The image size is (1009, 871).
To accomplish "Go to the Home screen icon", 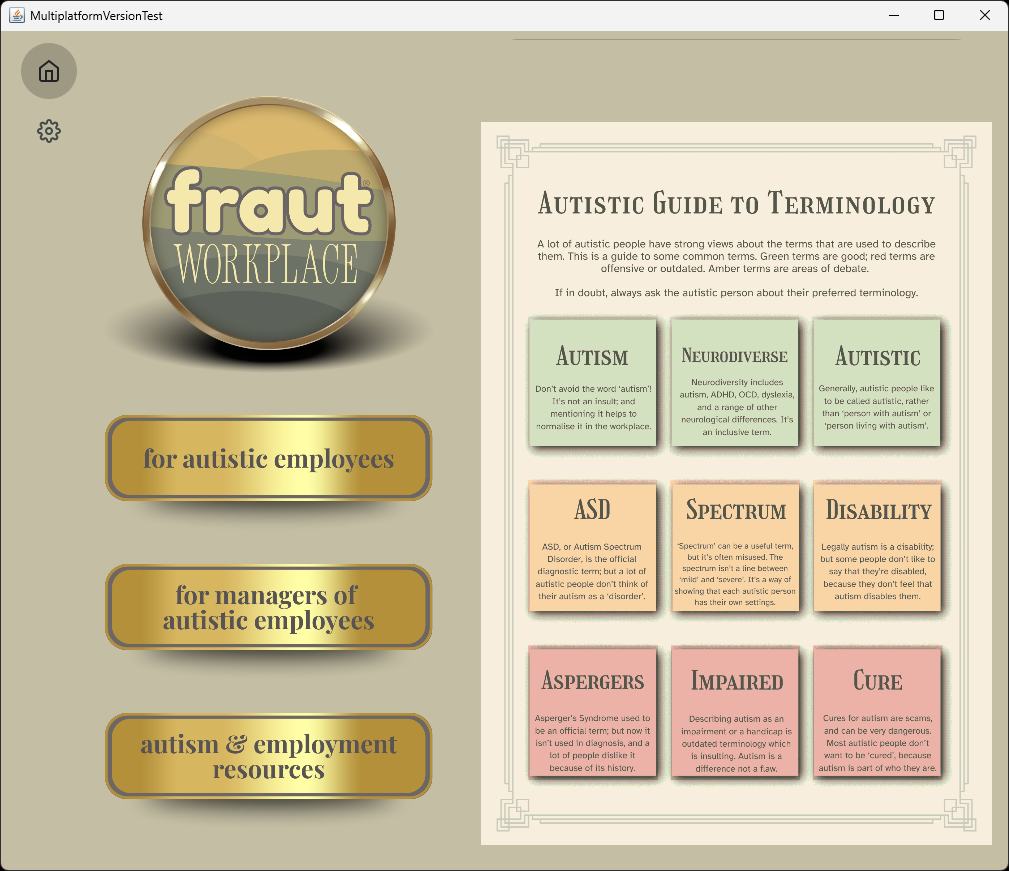I will (x=49, y=71).
